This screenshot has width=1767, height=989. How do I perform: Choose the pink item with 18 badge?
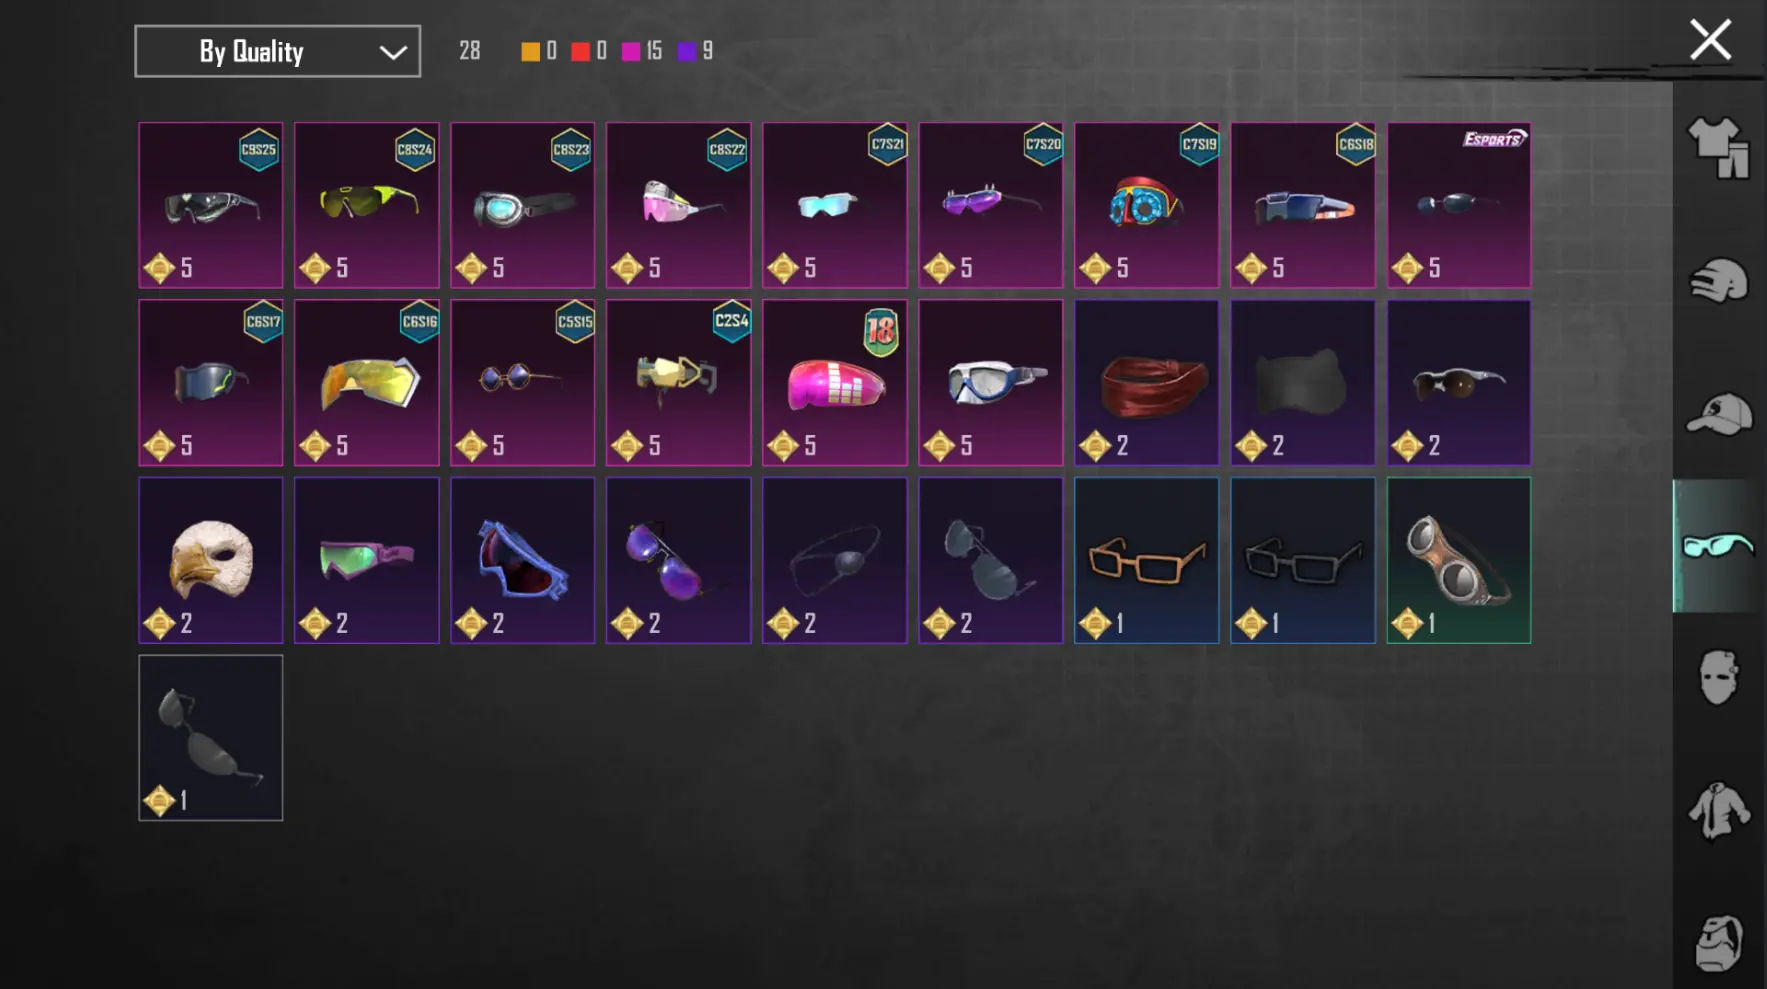click(x=834, y=383)
